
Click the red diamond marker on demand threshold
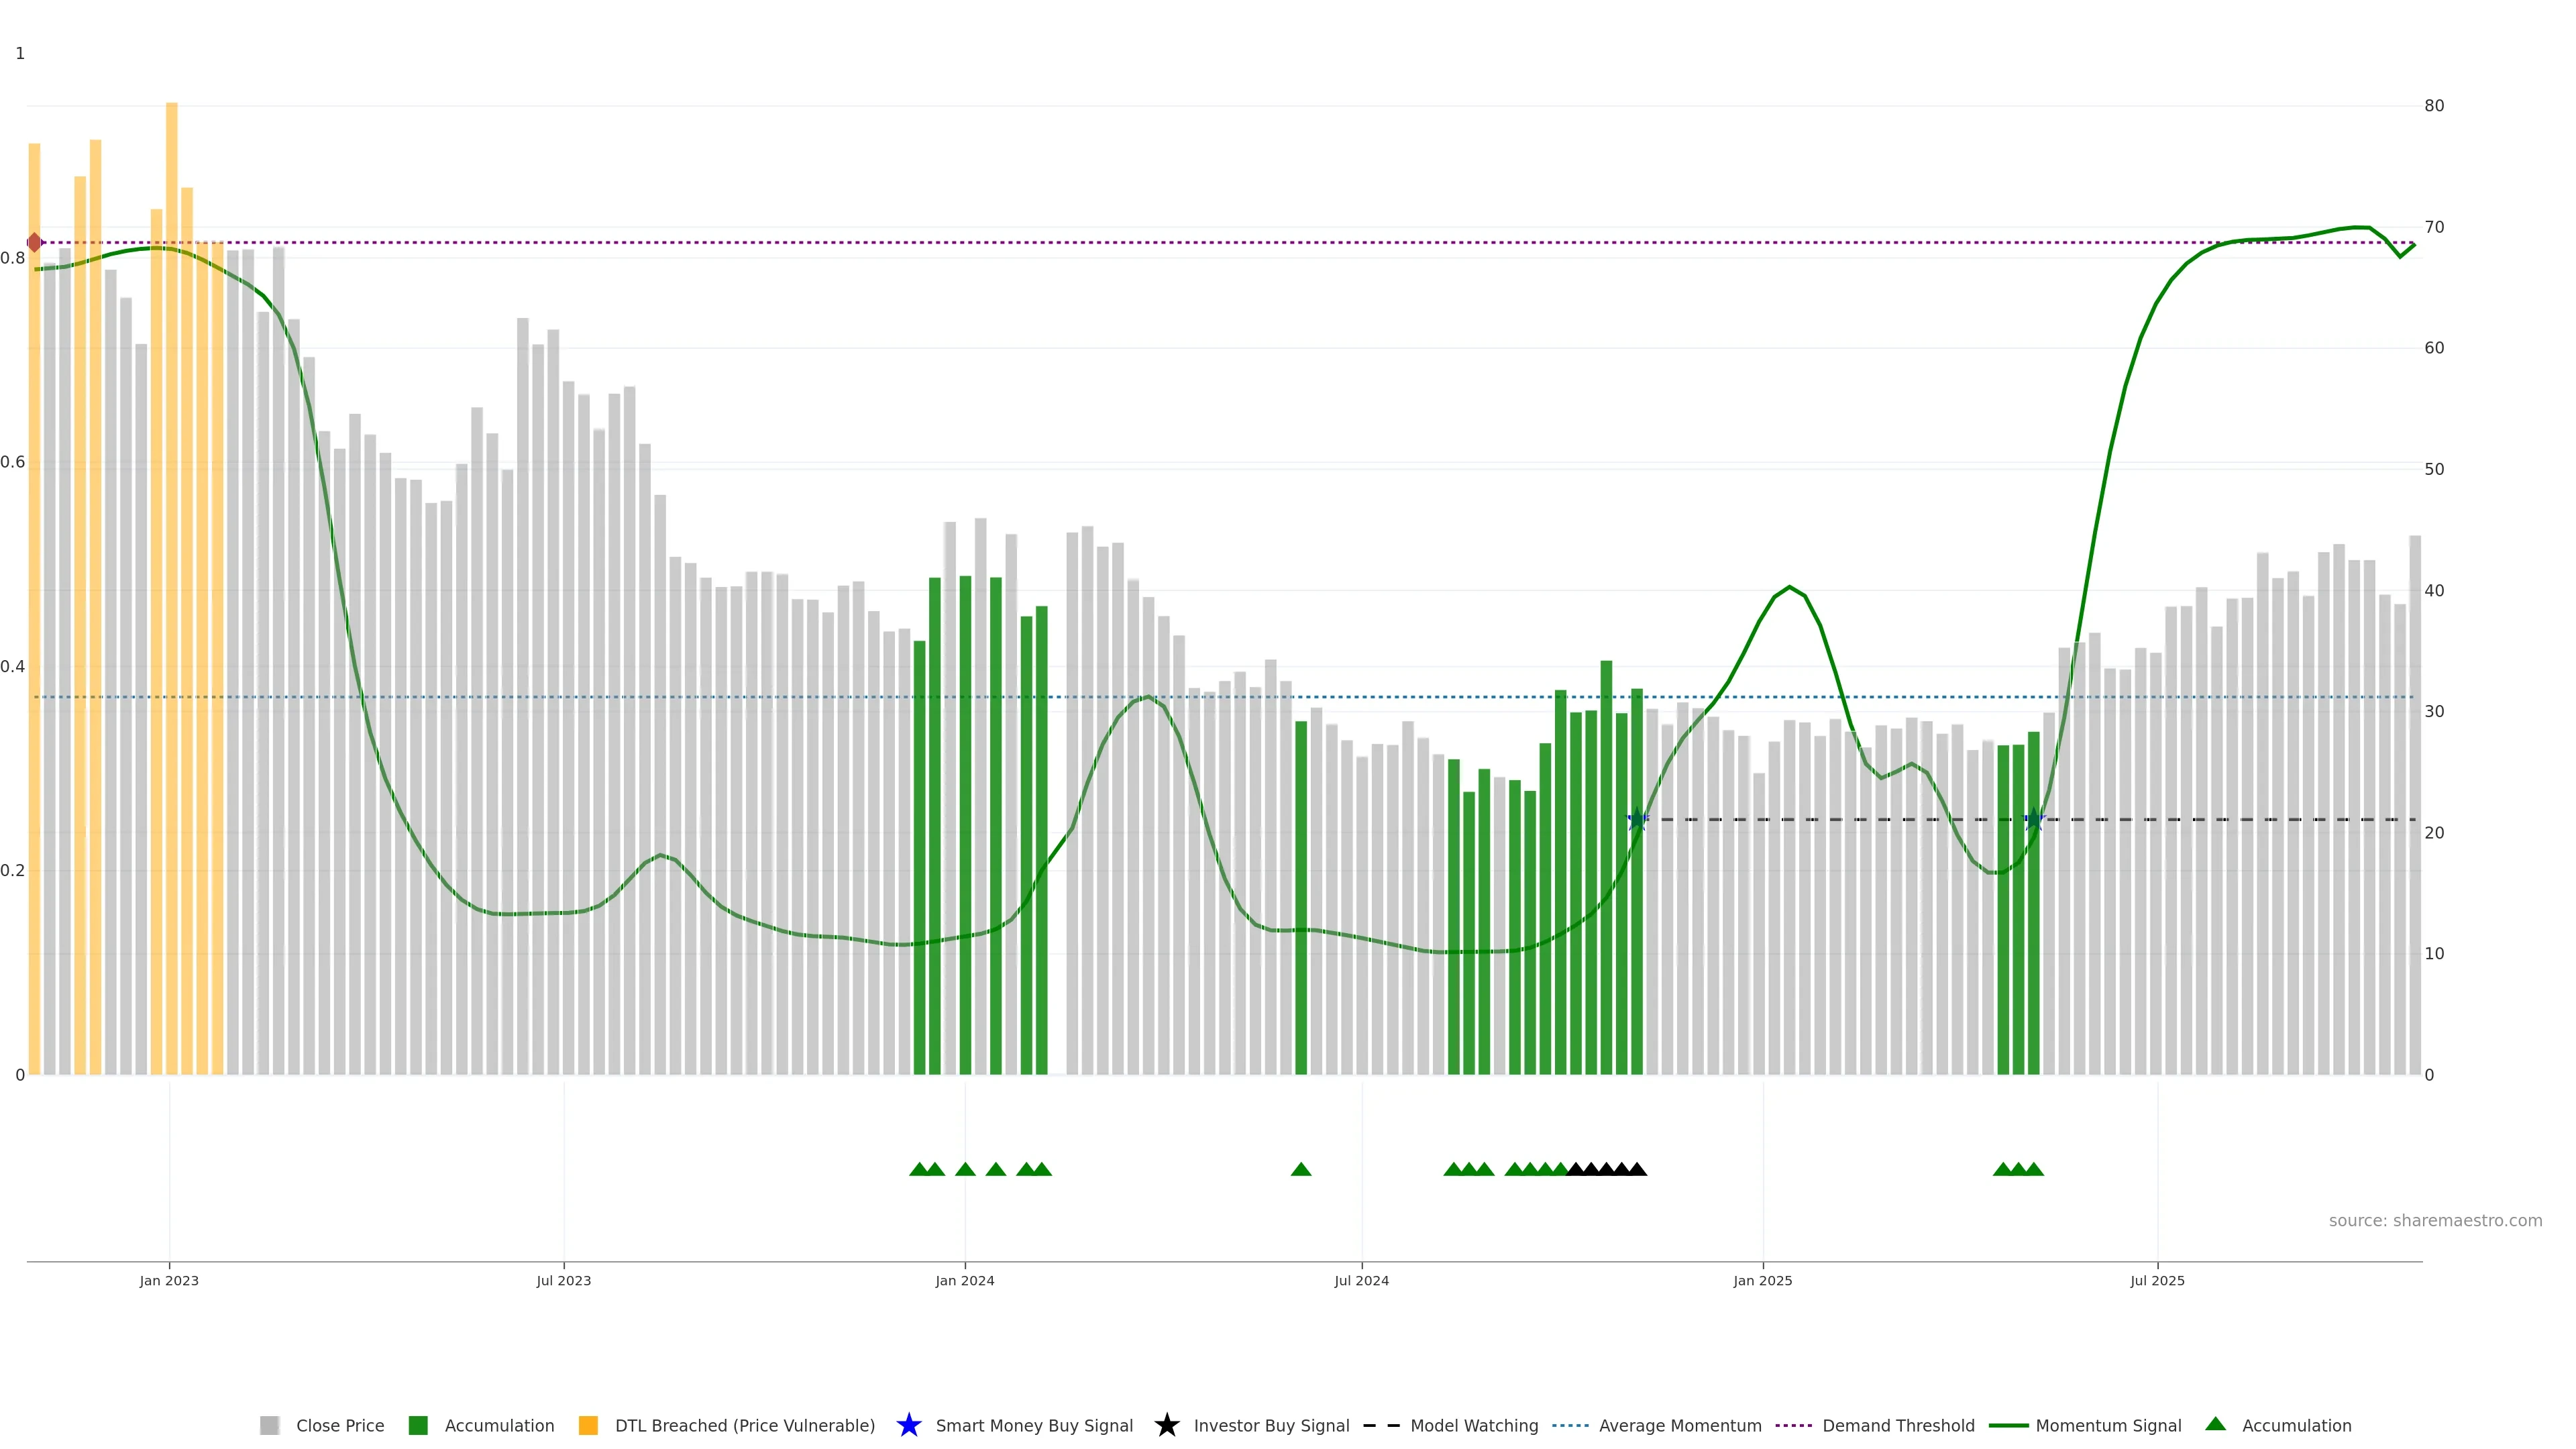(35, 242)
